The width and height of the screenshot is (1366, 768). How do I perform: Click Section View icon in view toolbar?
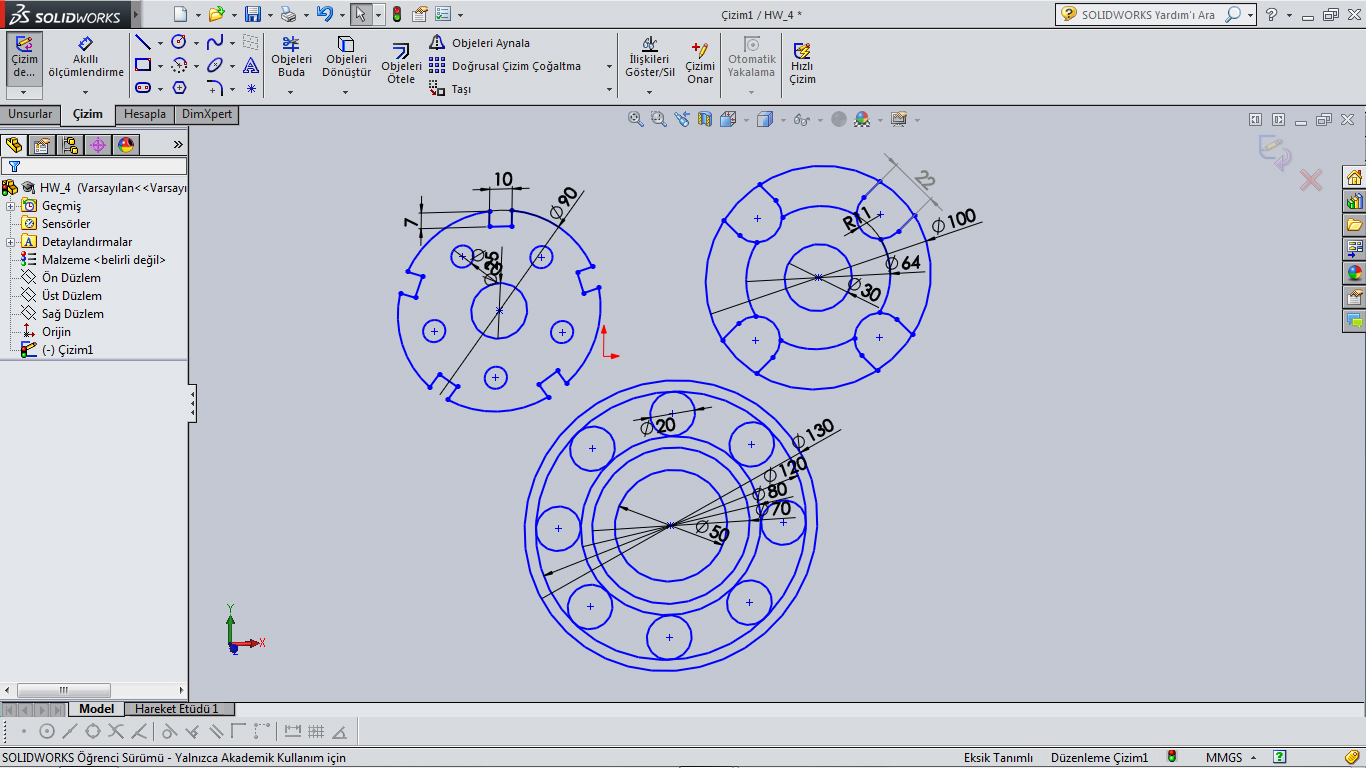coord(705,119)
